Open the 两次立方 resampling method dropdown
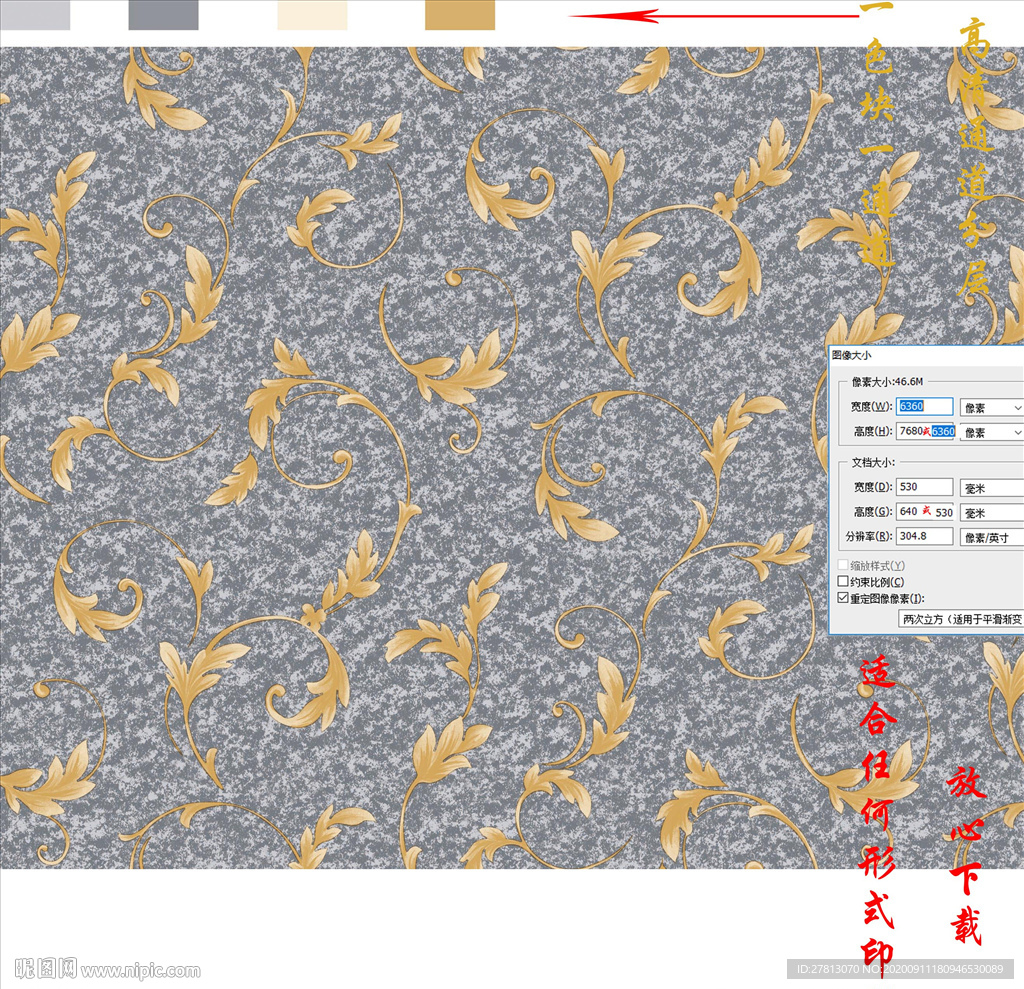Screen dimensions: 1024x989 tap(961, 619)
